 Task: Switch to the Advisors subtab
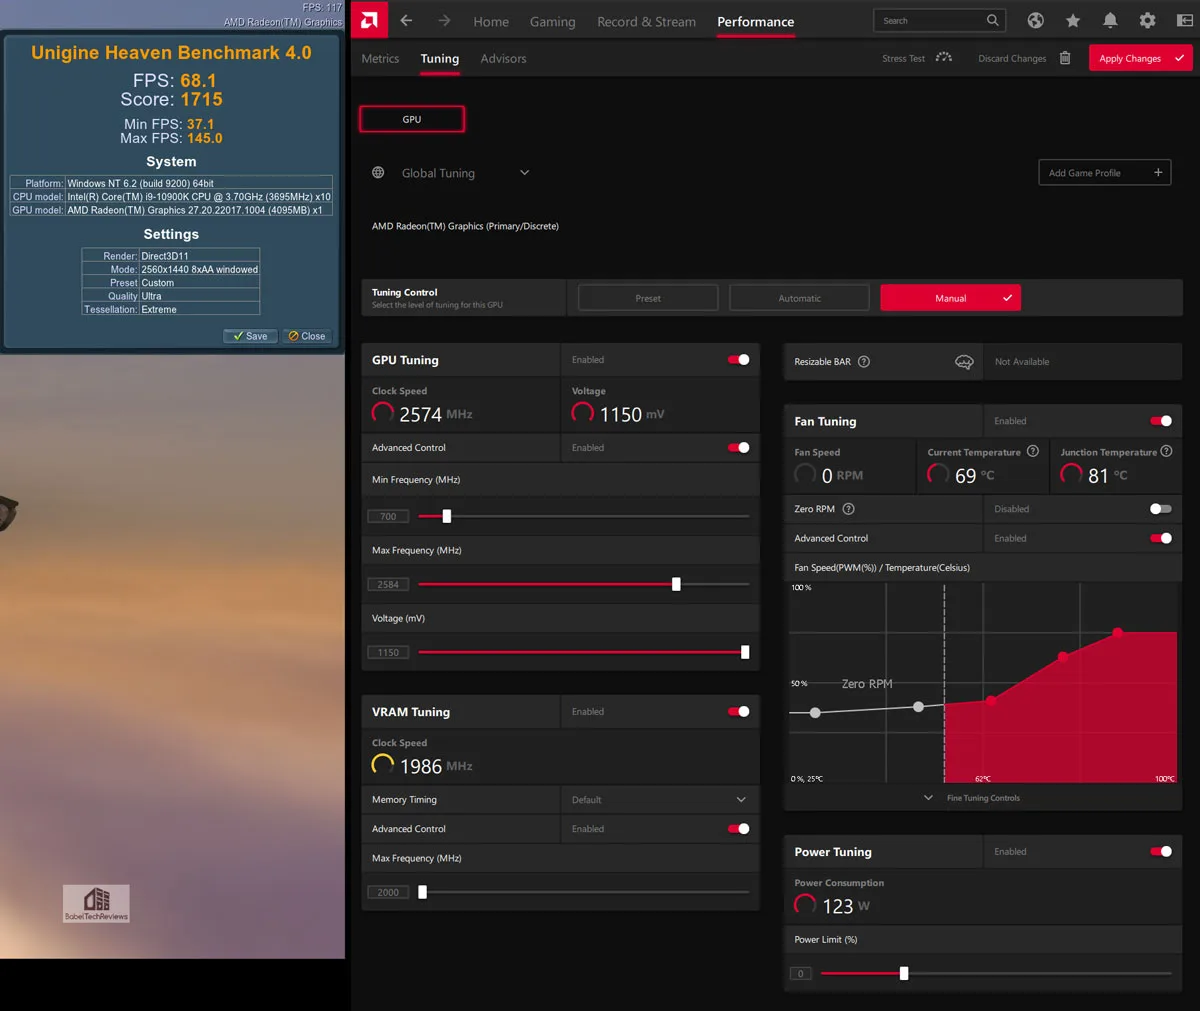[503, 59]
